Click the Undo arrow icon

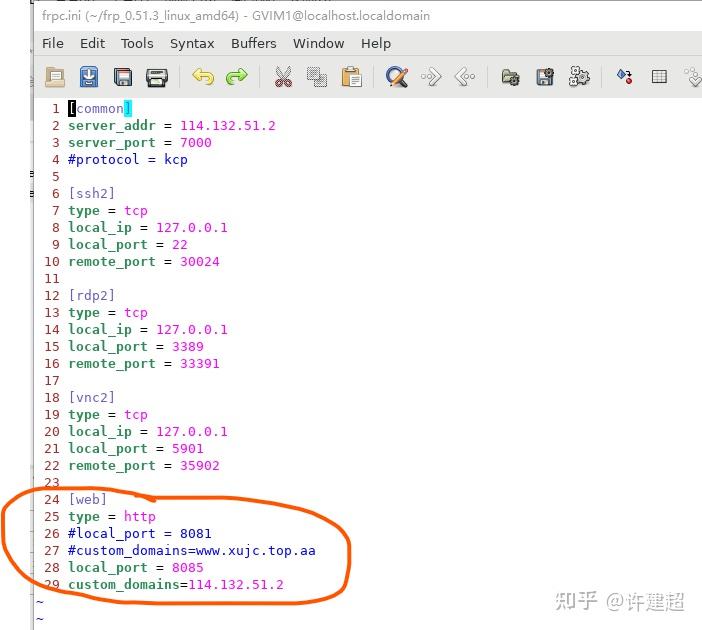point(203,77)
